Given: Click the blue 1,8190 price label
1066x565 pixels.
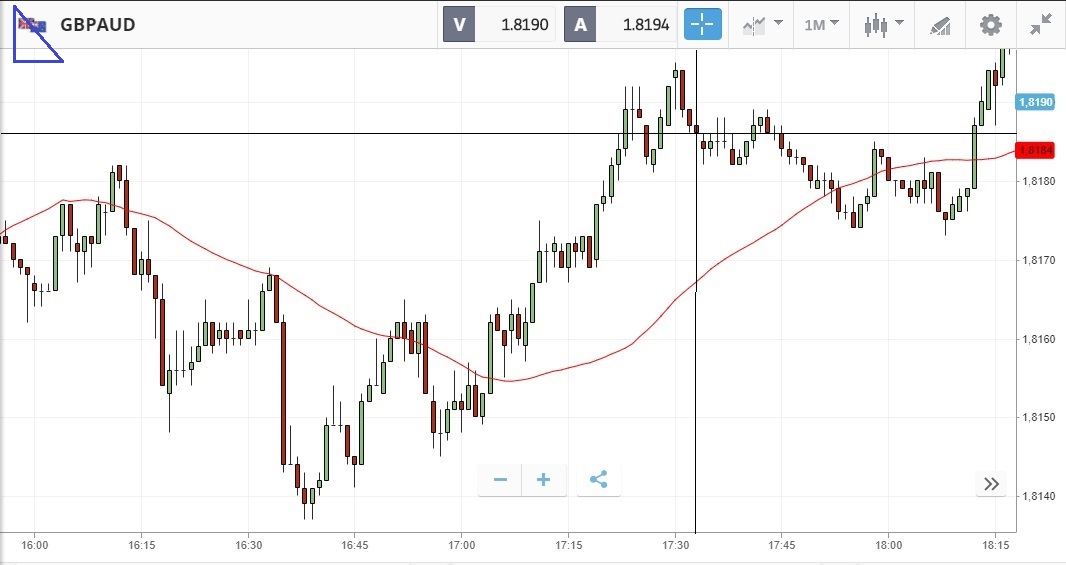Looking at the screenshot, I should click(x=1034, y=102).
